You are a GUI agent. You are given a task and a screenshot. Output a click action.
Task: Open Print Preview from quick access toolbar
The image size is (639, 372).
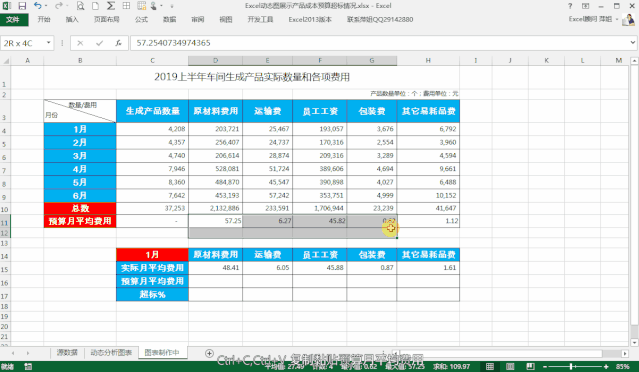tap(80, 6)
